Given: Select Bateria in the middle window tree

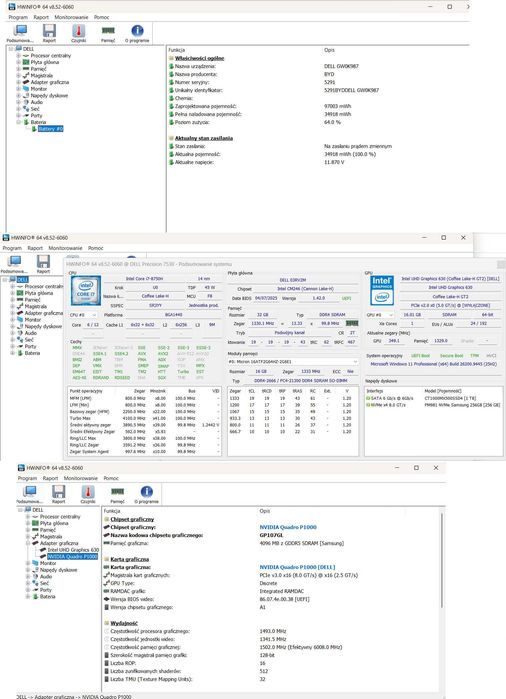Looking at the screenshot, I should coord(32,353).
